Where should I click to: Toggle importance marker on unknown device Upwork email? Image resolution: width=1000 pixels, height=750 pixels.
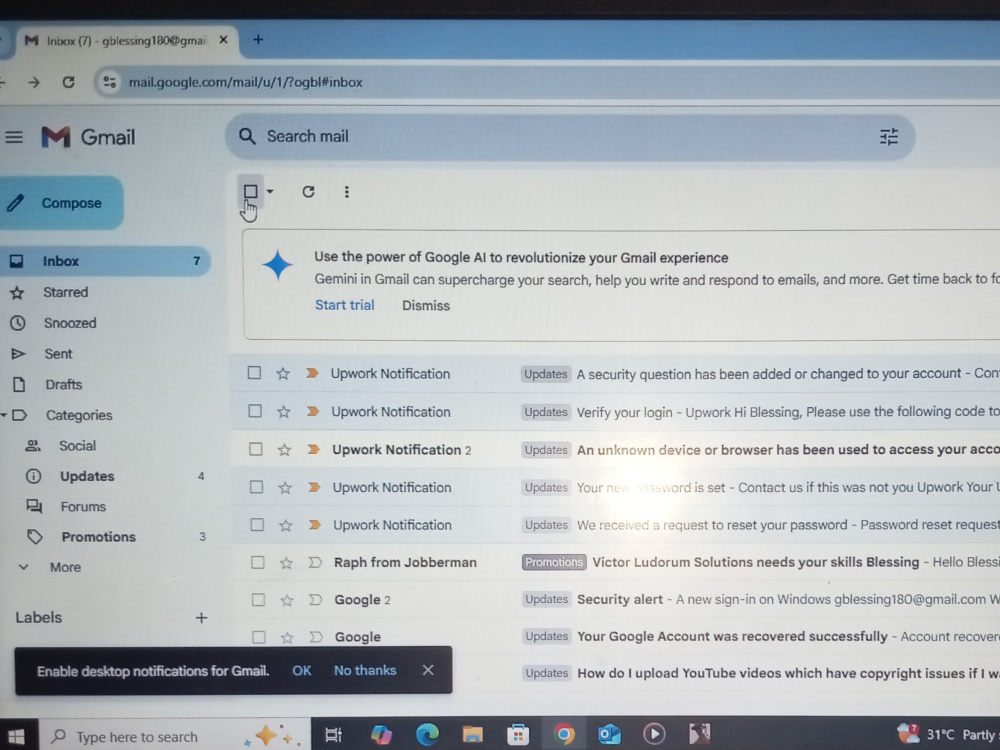[x=313, y=450]
